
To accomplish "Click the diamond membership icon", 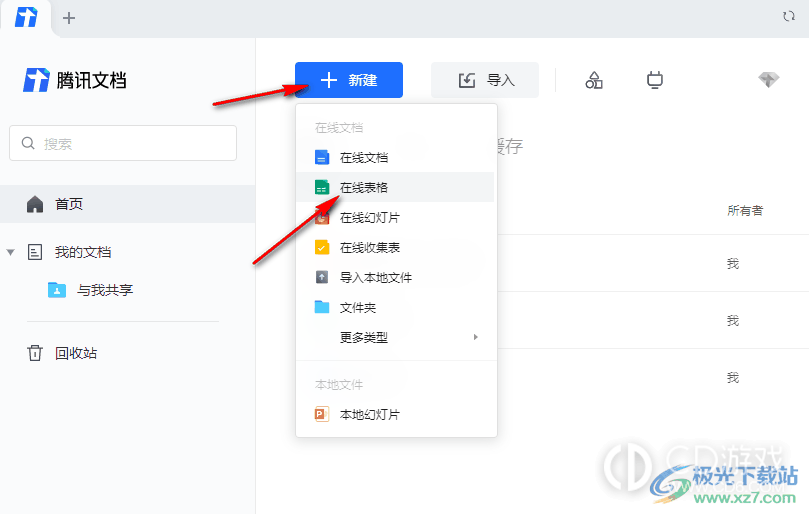I will click(x=768, y=79).
